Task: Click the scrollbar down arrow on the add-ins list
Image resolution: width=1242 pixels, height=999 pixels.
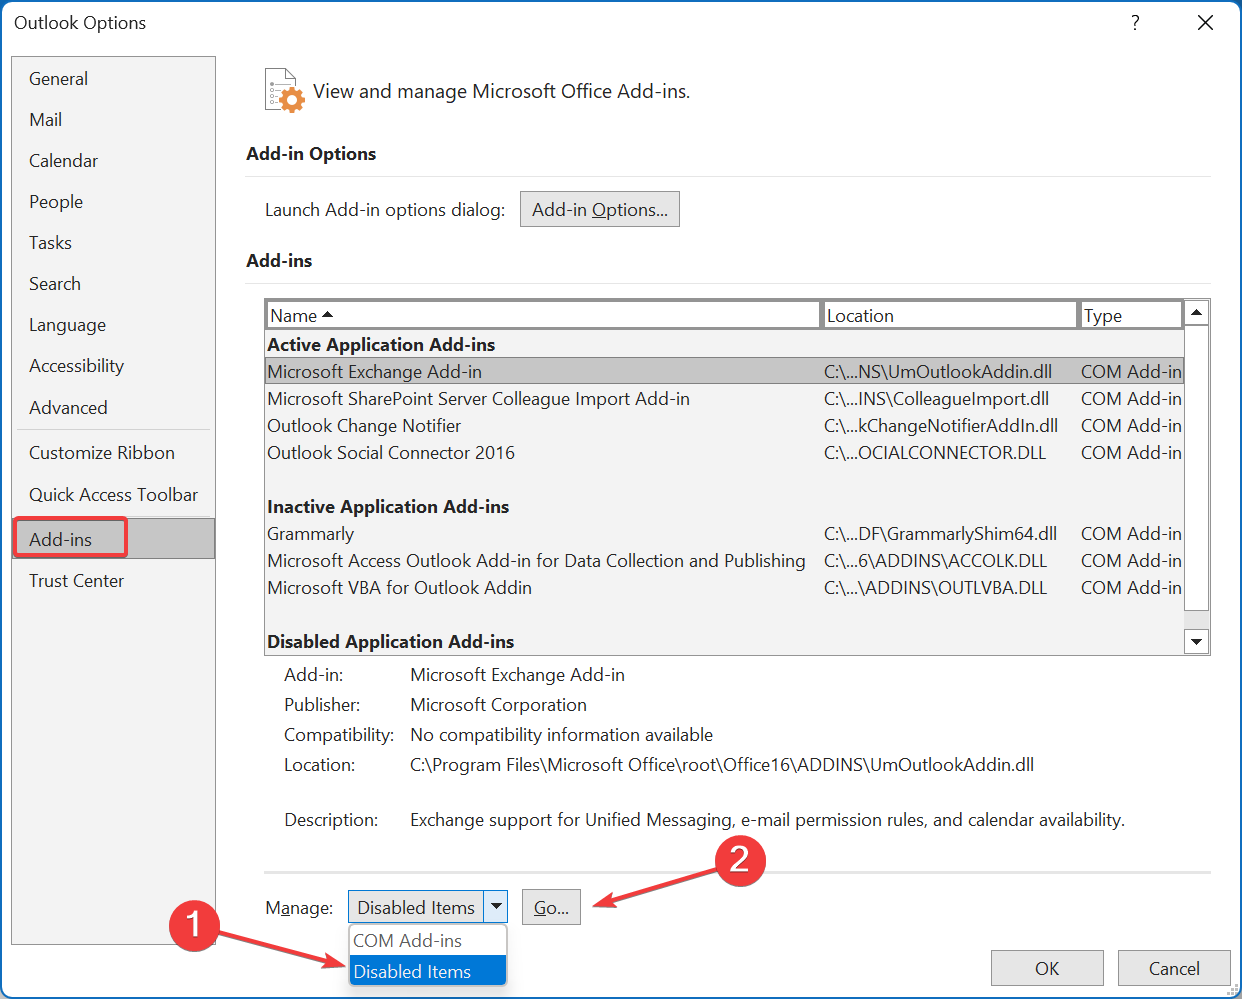Action: 1196,641
